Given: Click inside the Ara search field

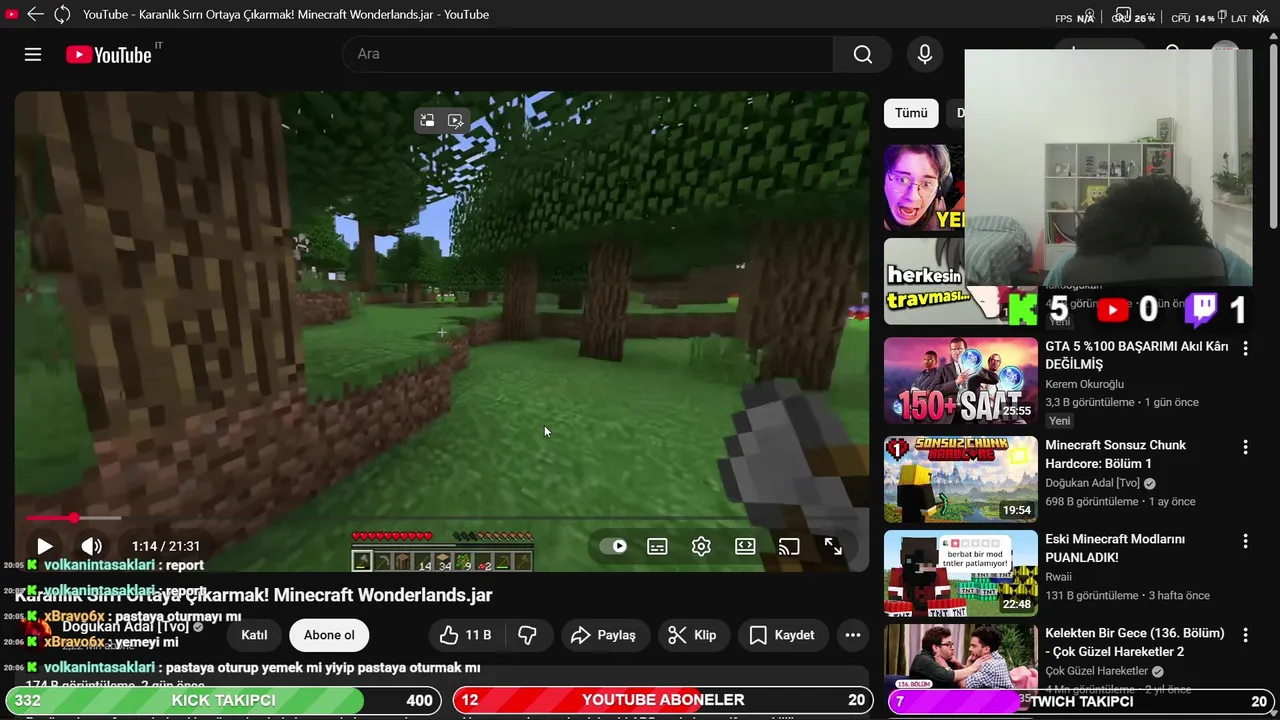Looking at the screenshot, I should click(x=588, y=55).
